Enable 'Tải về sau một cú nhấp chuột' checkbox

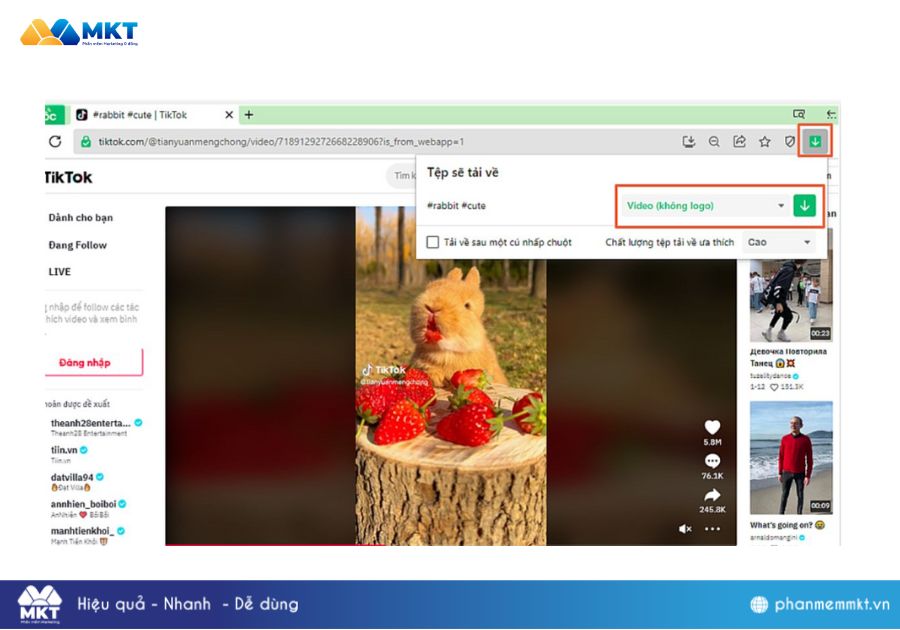coord(433,242)
